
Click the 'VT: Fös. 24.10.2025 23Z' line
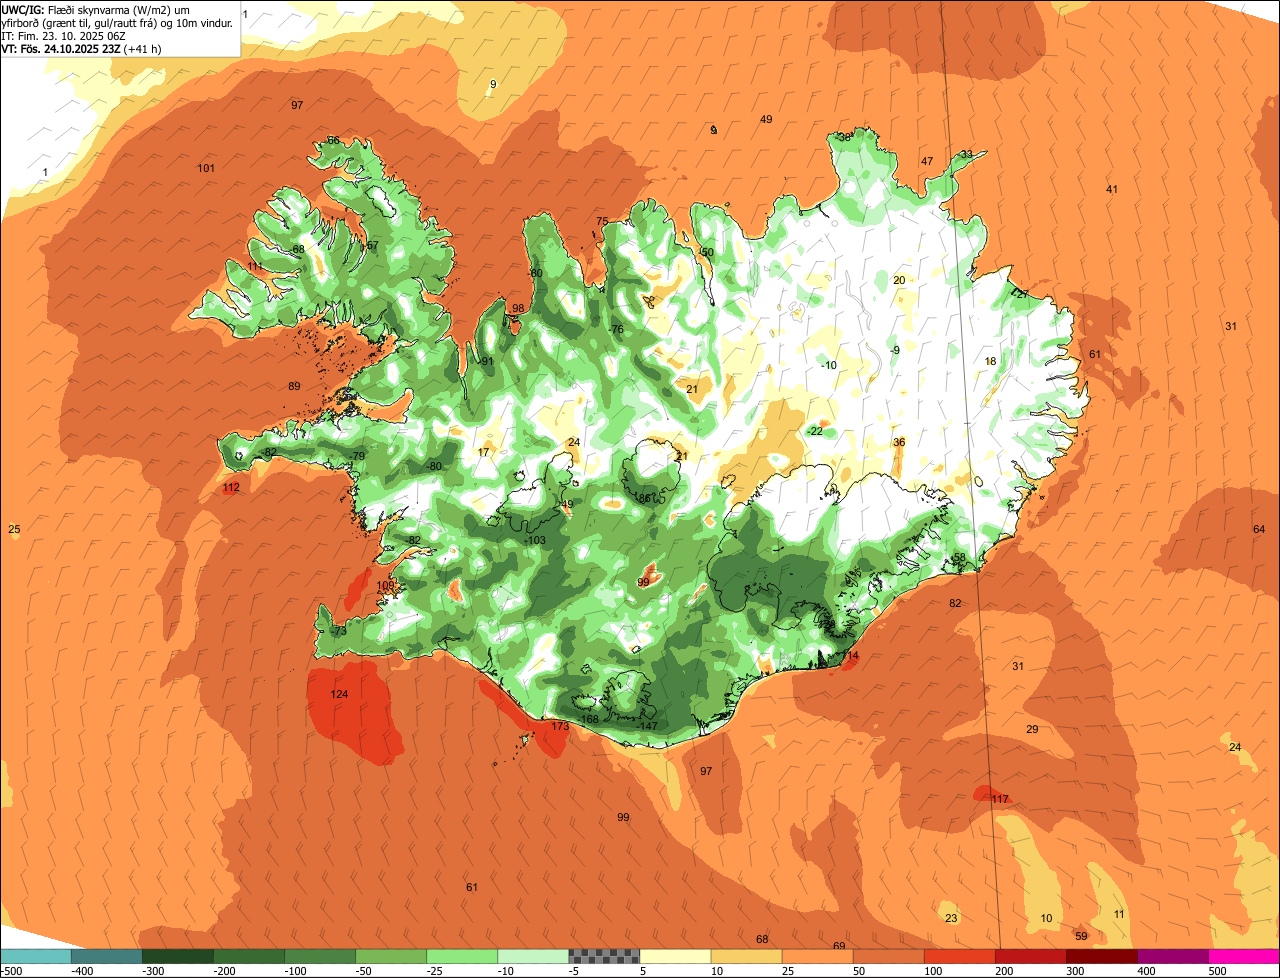coord(81,48)
